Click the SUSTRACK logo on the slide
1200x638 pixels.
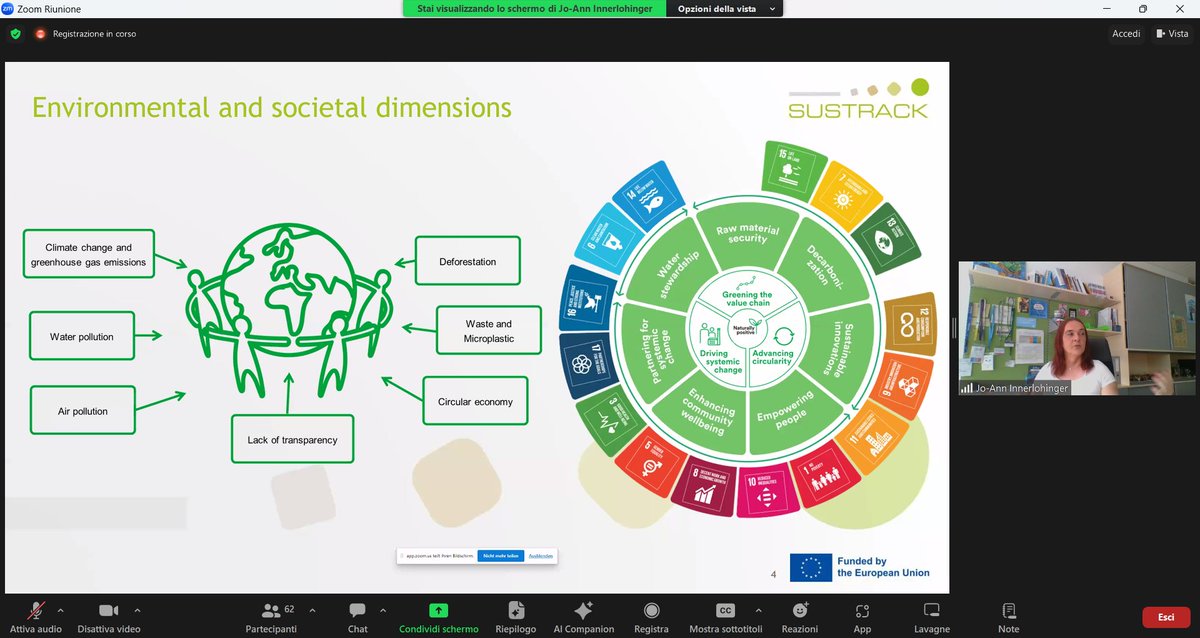click(x=857, y=101)
